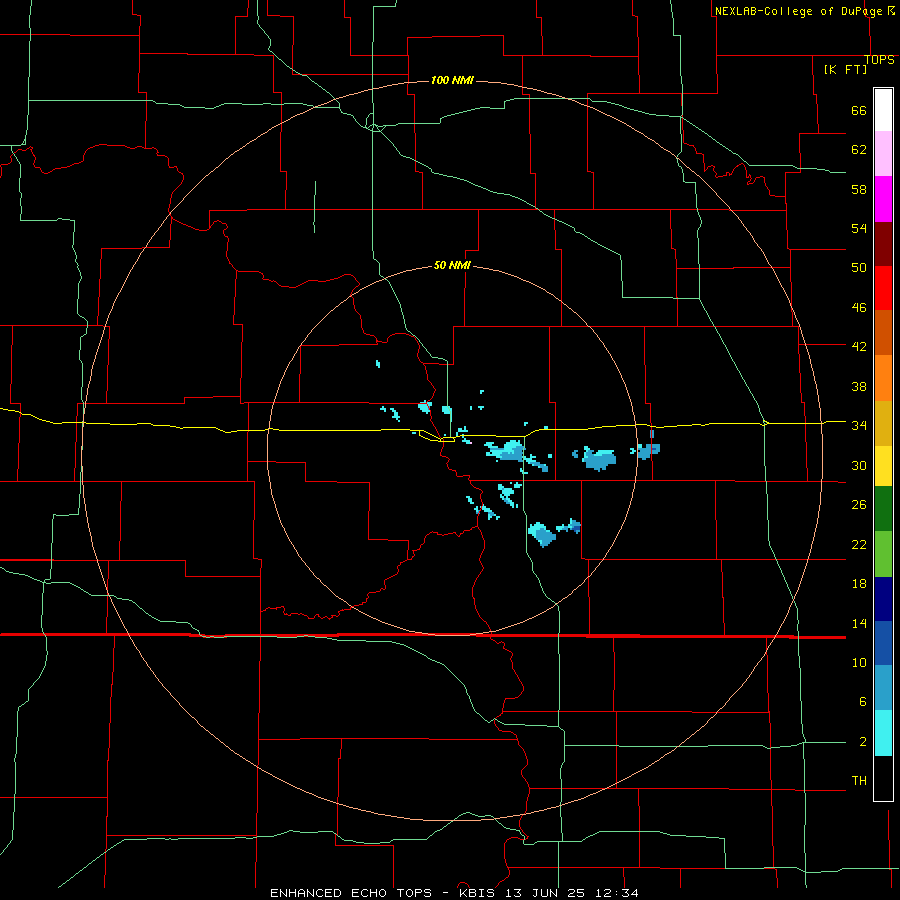
Task: Click the TOPS legend title
Action: (x=879, y=60)
